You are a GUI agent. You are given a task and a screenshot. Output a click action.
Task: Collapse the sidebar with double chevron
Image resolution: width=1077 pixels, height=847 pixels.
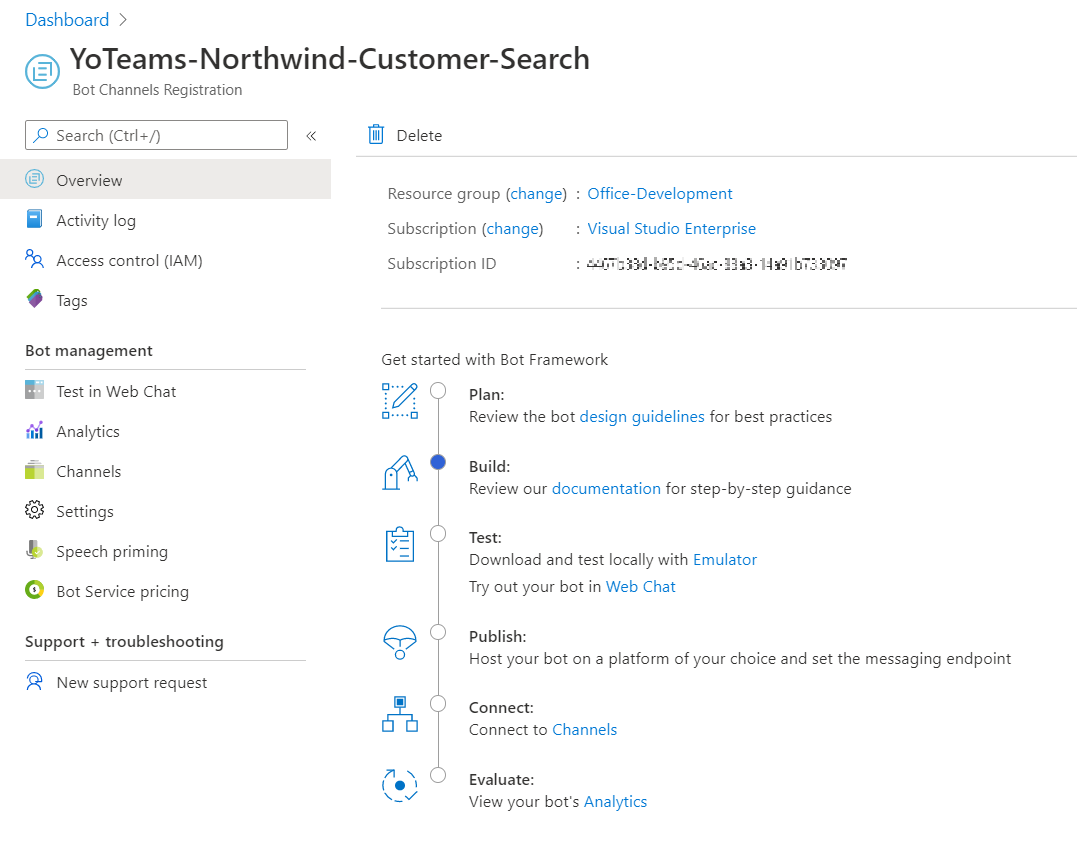coord(311,136)
